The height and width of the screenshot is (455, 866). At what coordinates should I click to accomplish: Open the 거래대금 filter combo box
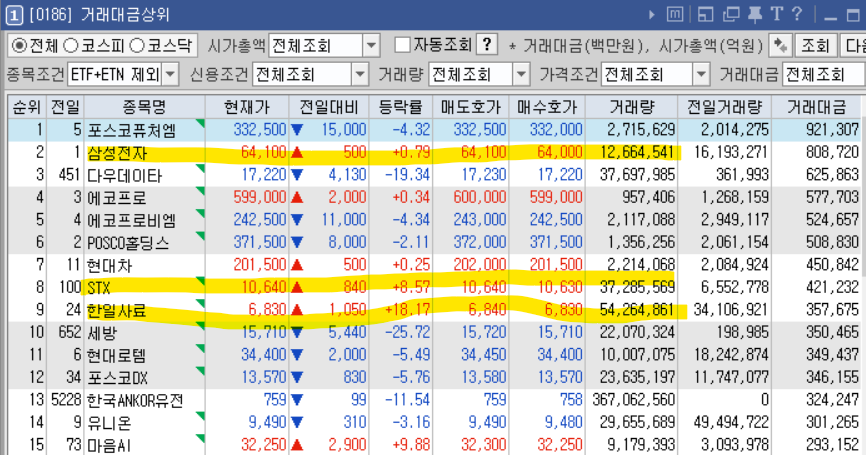tap(824, 75)
